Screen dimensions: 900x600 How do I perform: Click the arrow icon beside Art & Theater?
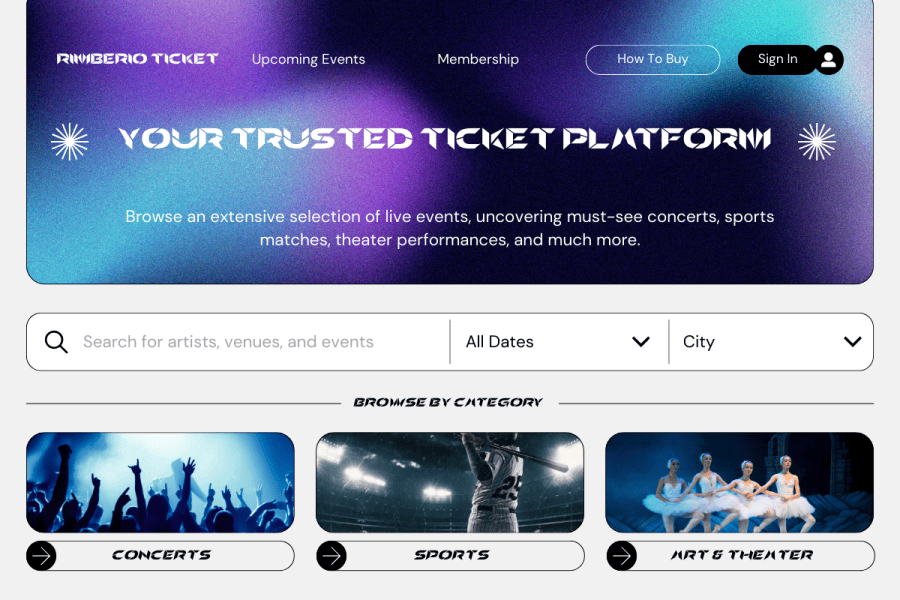coord(621,555)
